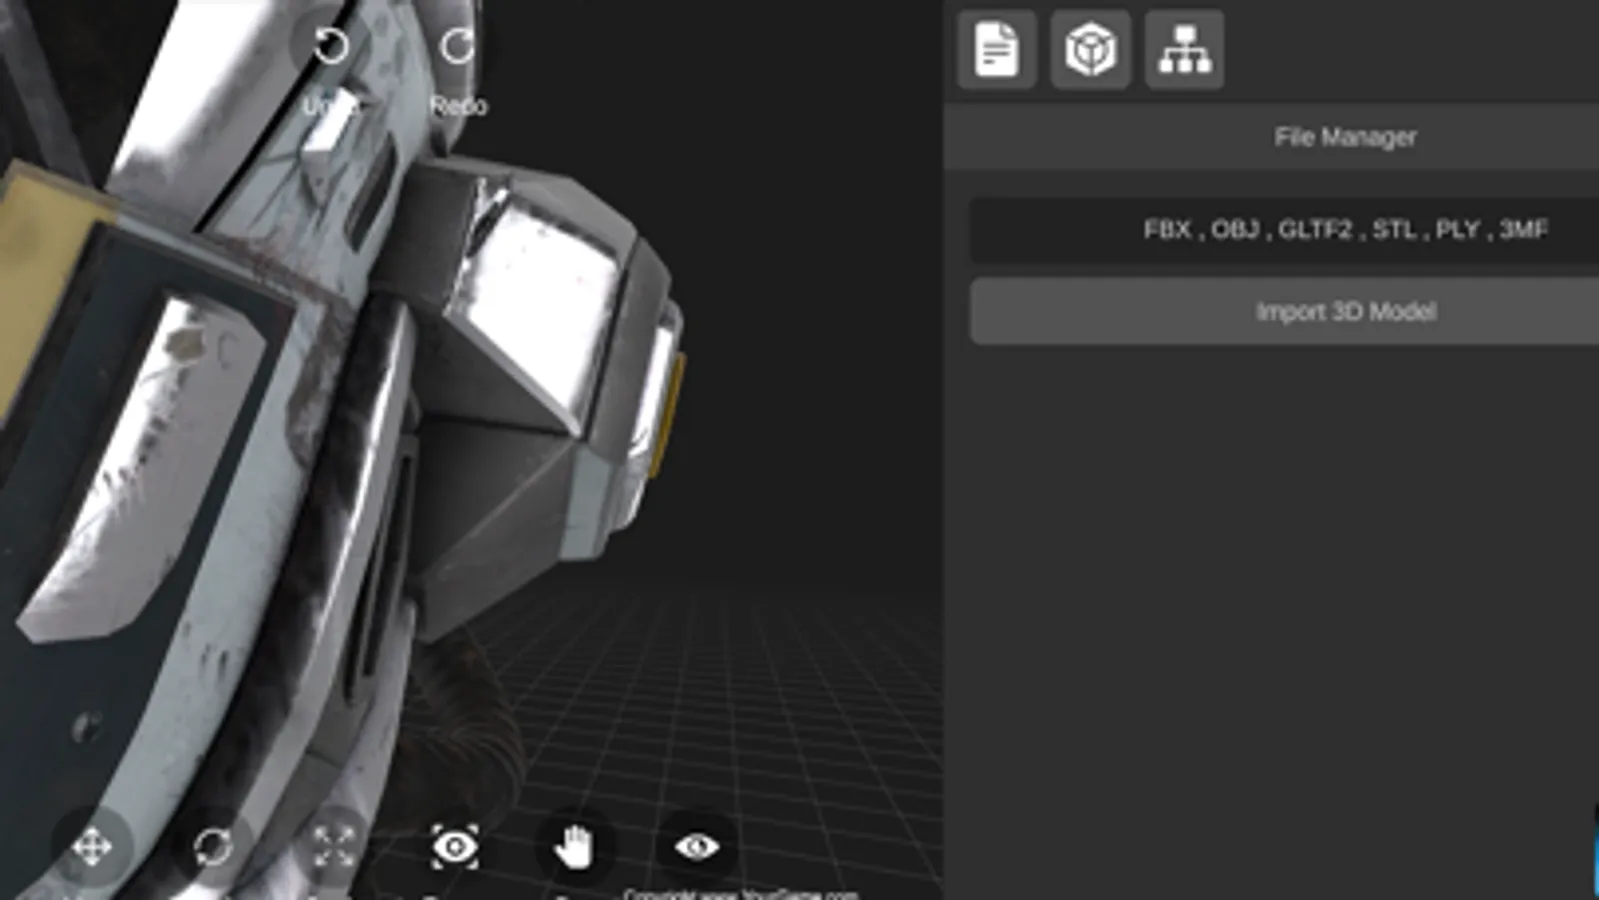Open the File Manager document tab icon
This screenshot has width=1599, height=900.
pyautogui.click(x=996, y=50)
